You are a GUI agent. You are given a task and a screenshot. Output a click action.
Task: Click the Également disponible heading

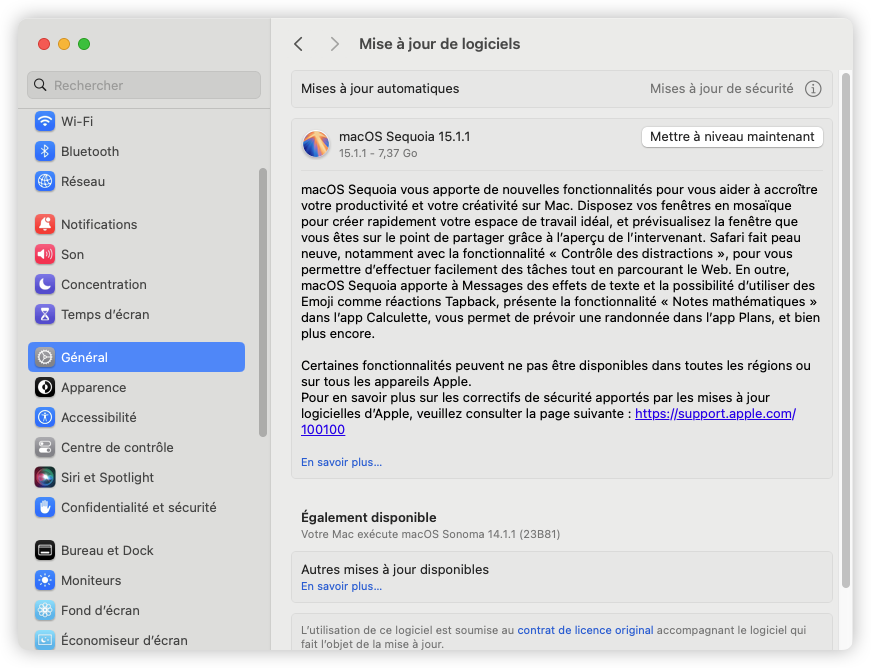coord(368,518)
